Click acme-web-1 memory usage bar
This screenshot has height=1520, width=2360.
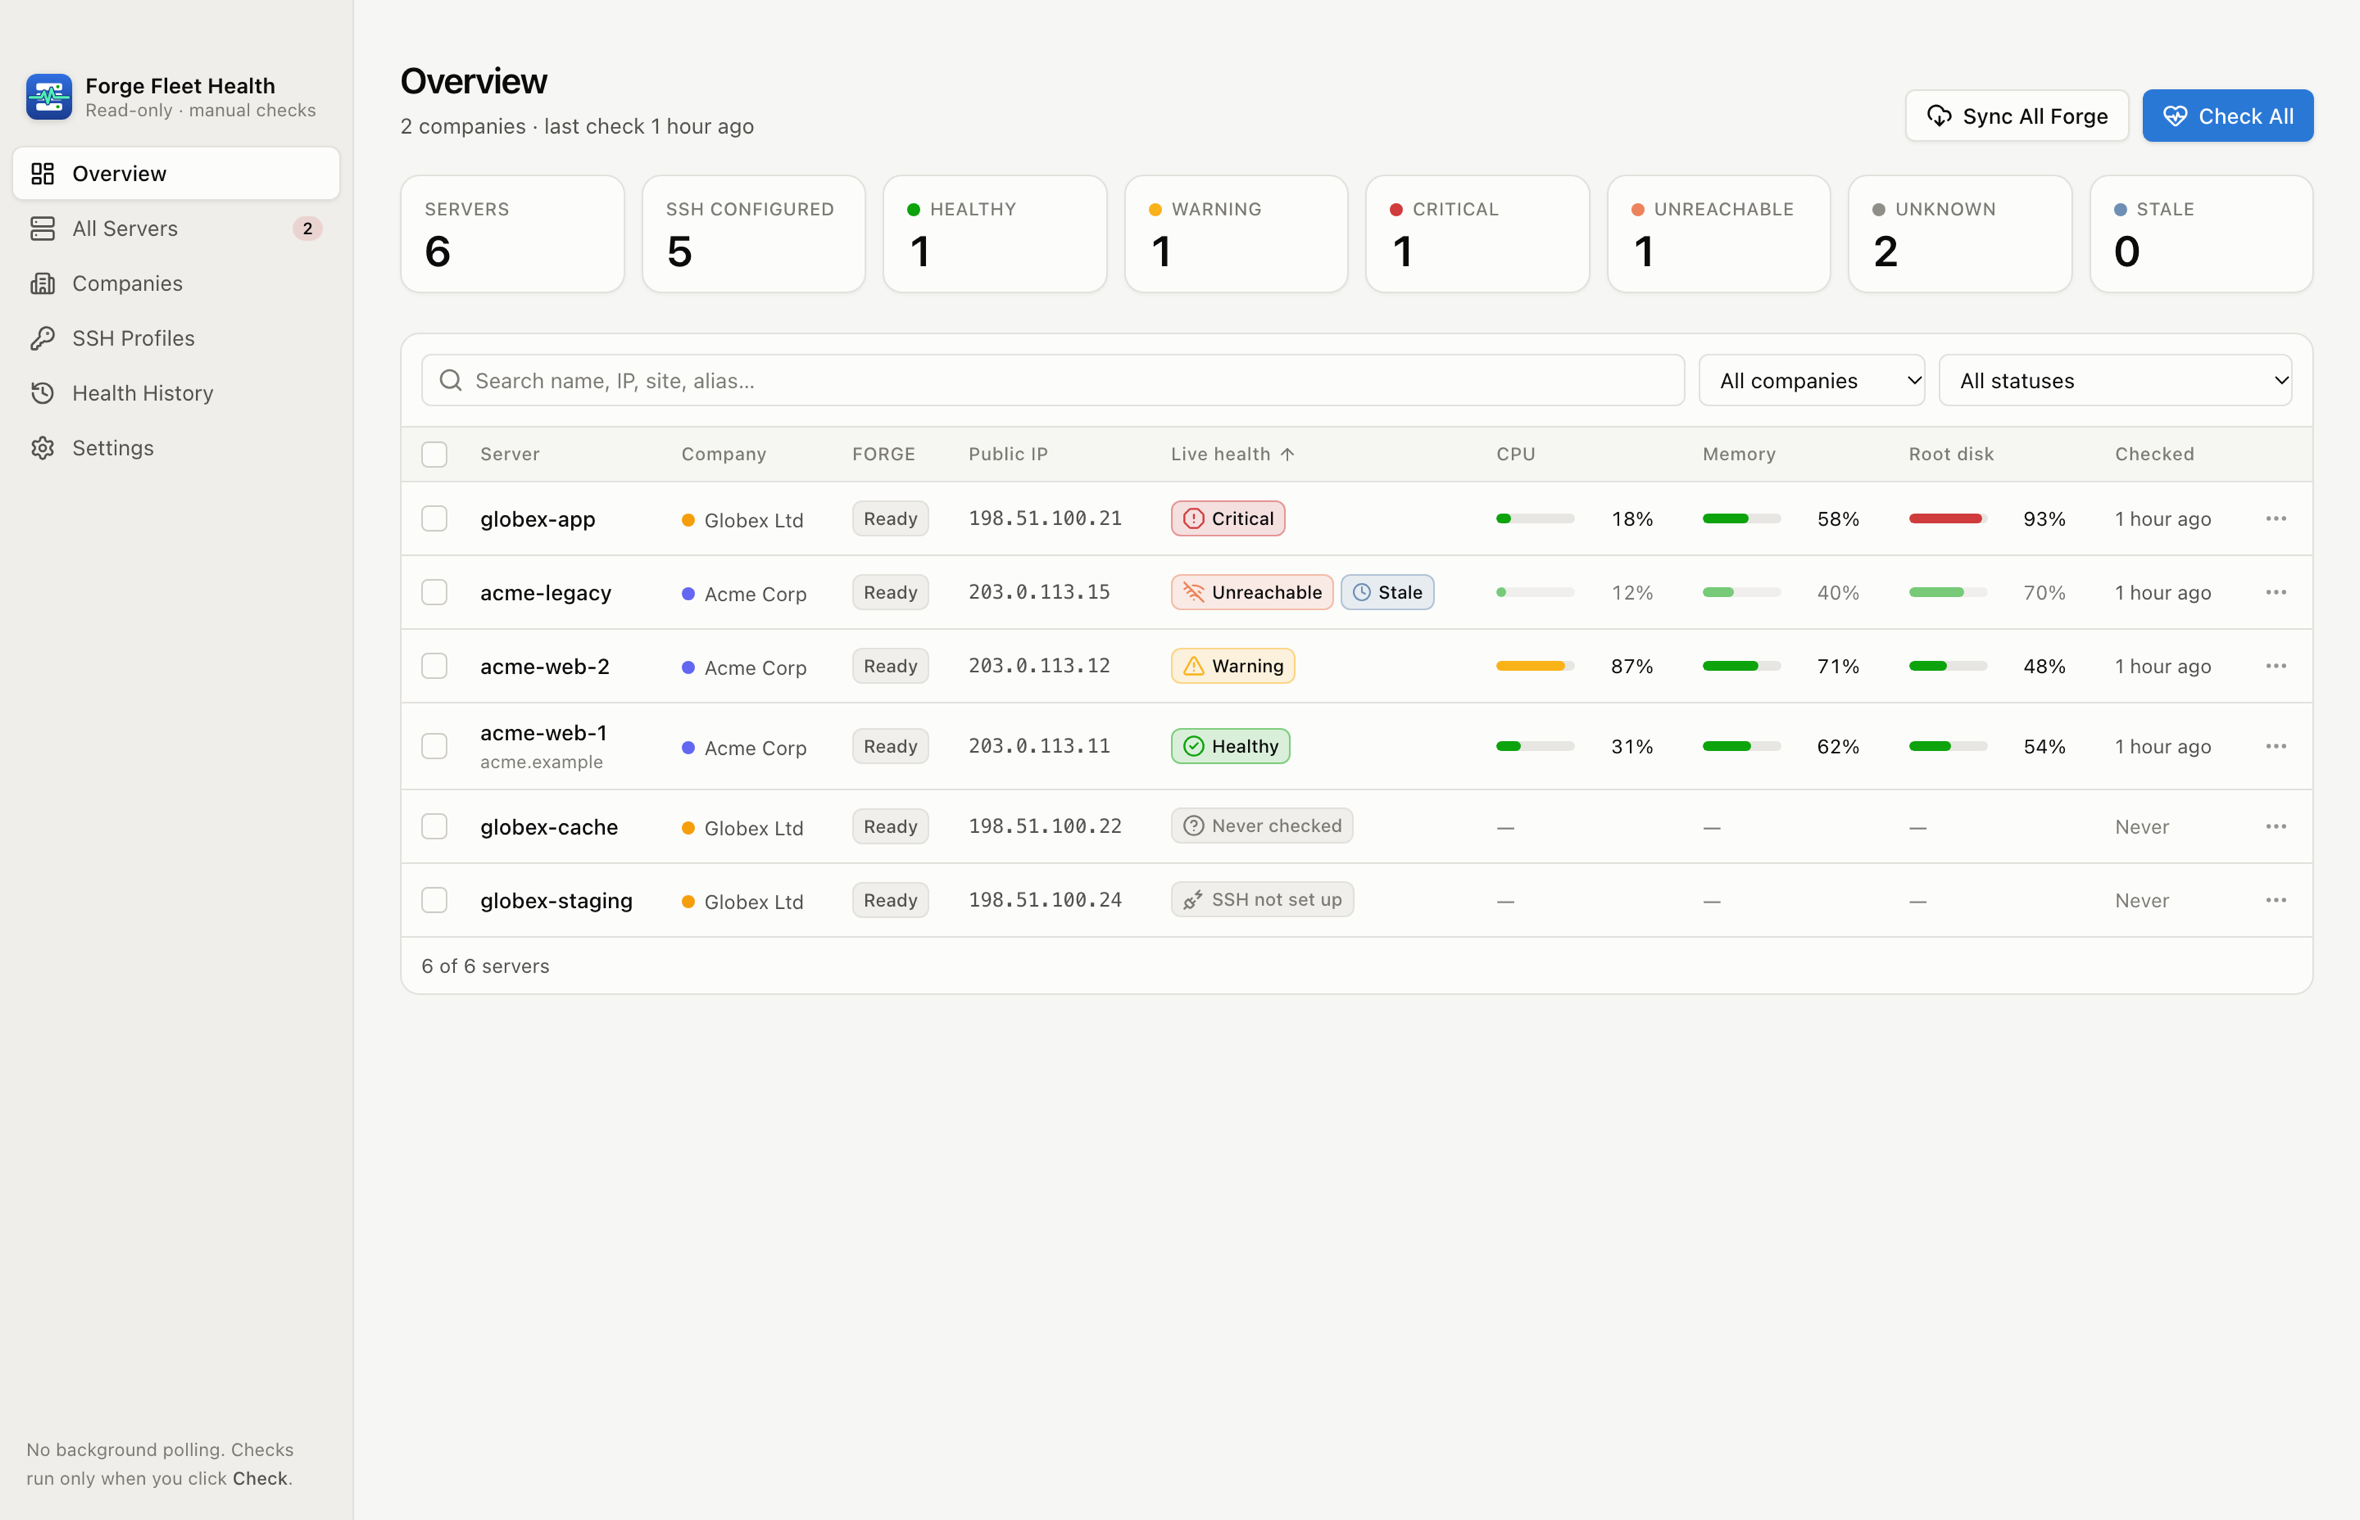(1741, 747)
